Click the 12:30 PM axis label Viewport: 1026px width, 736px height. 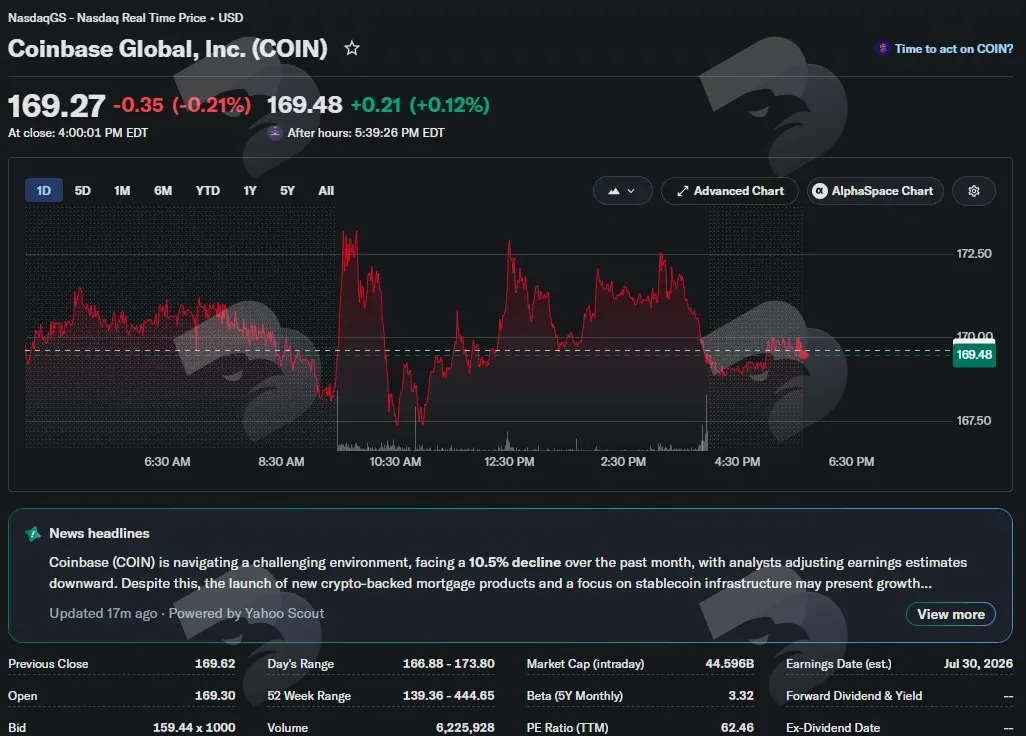point(509,462)
